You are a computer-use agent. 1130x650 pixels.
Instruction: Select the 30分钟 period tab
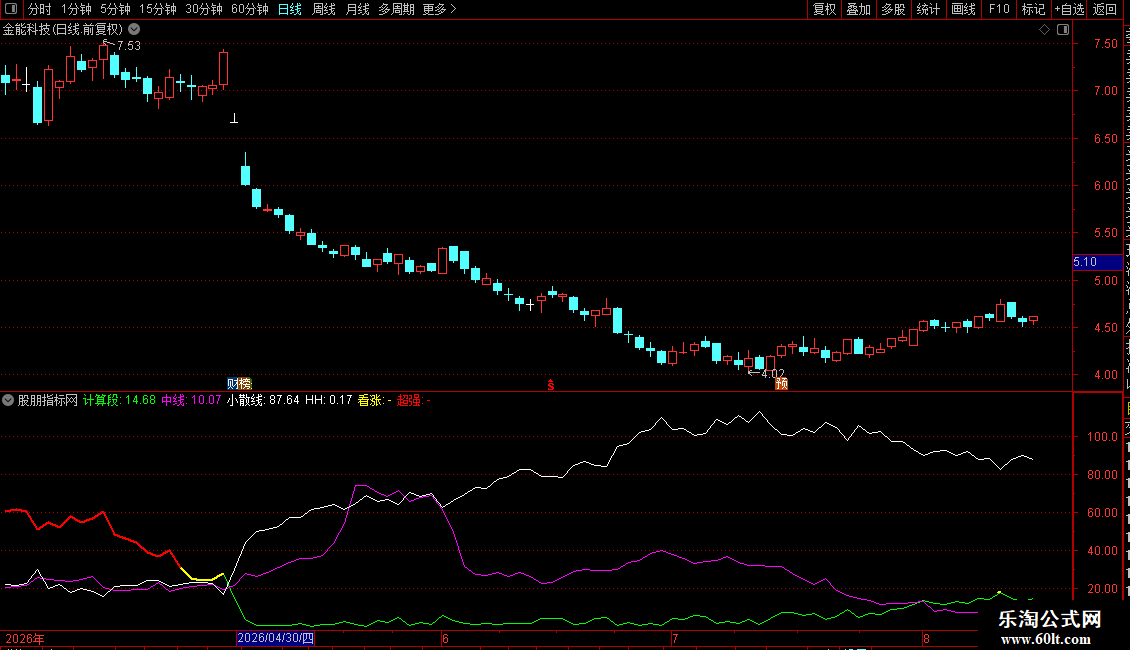click(x=204, y=9)
